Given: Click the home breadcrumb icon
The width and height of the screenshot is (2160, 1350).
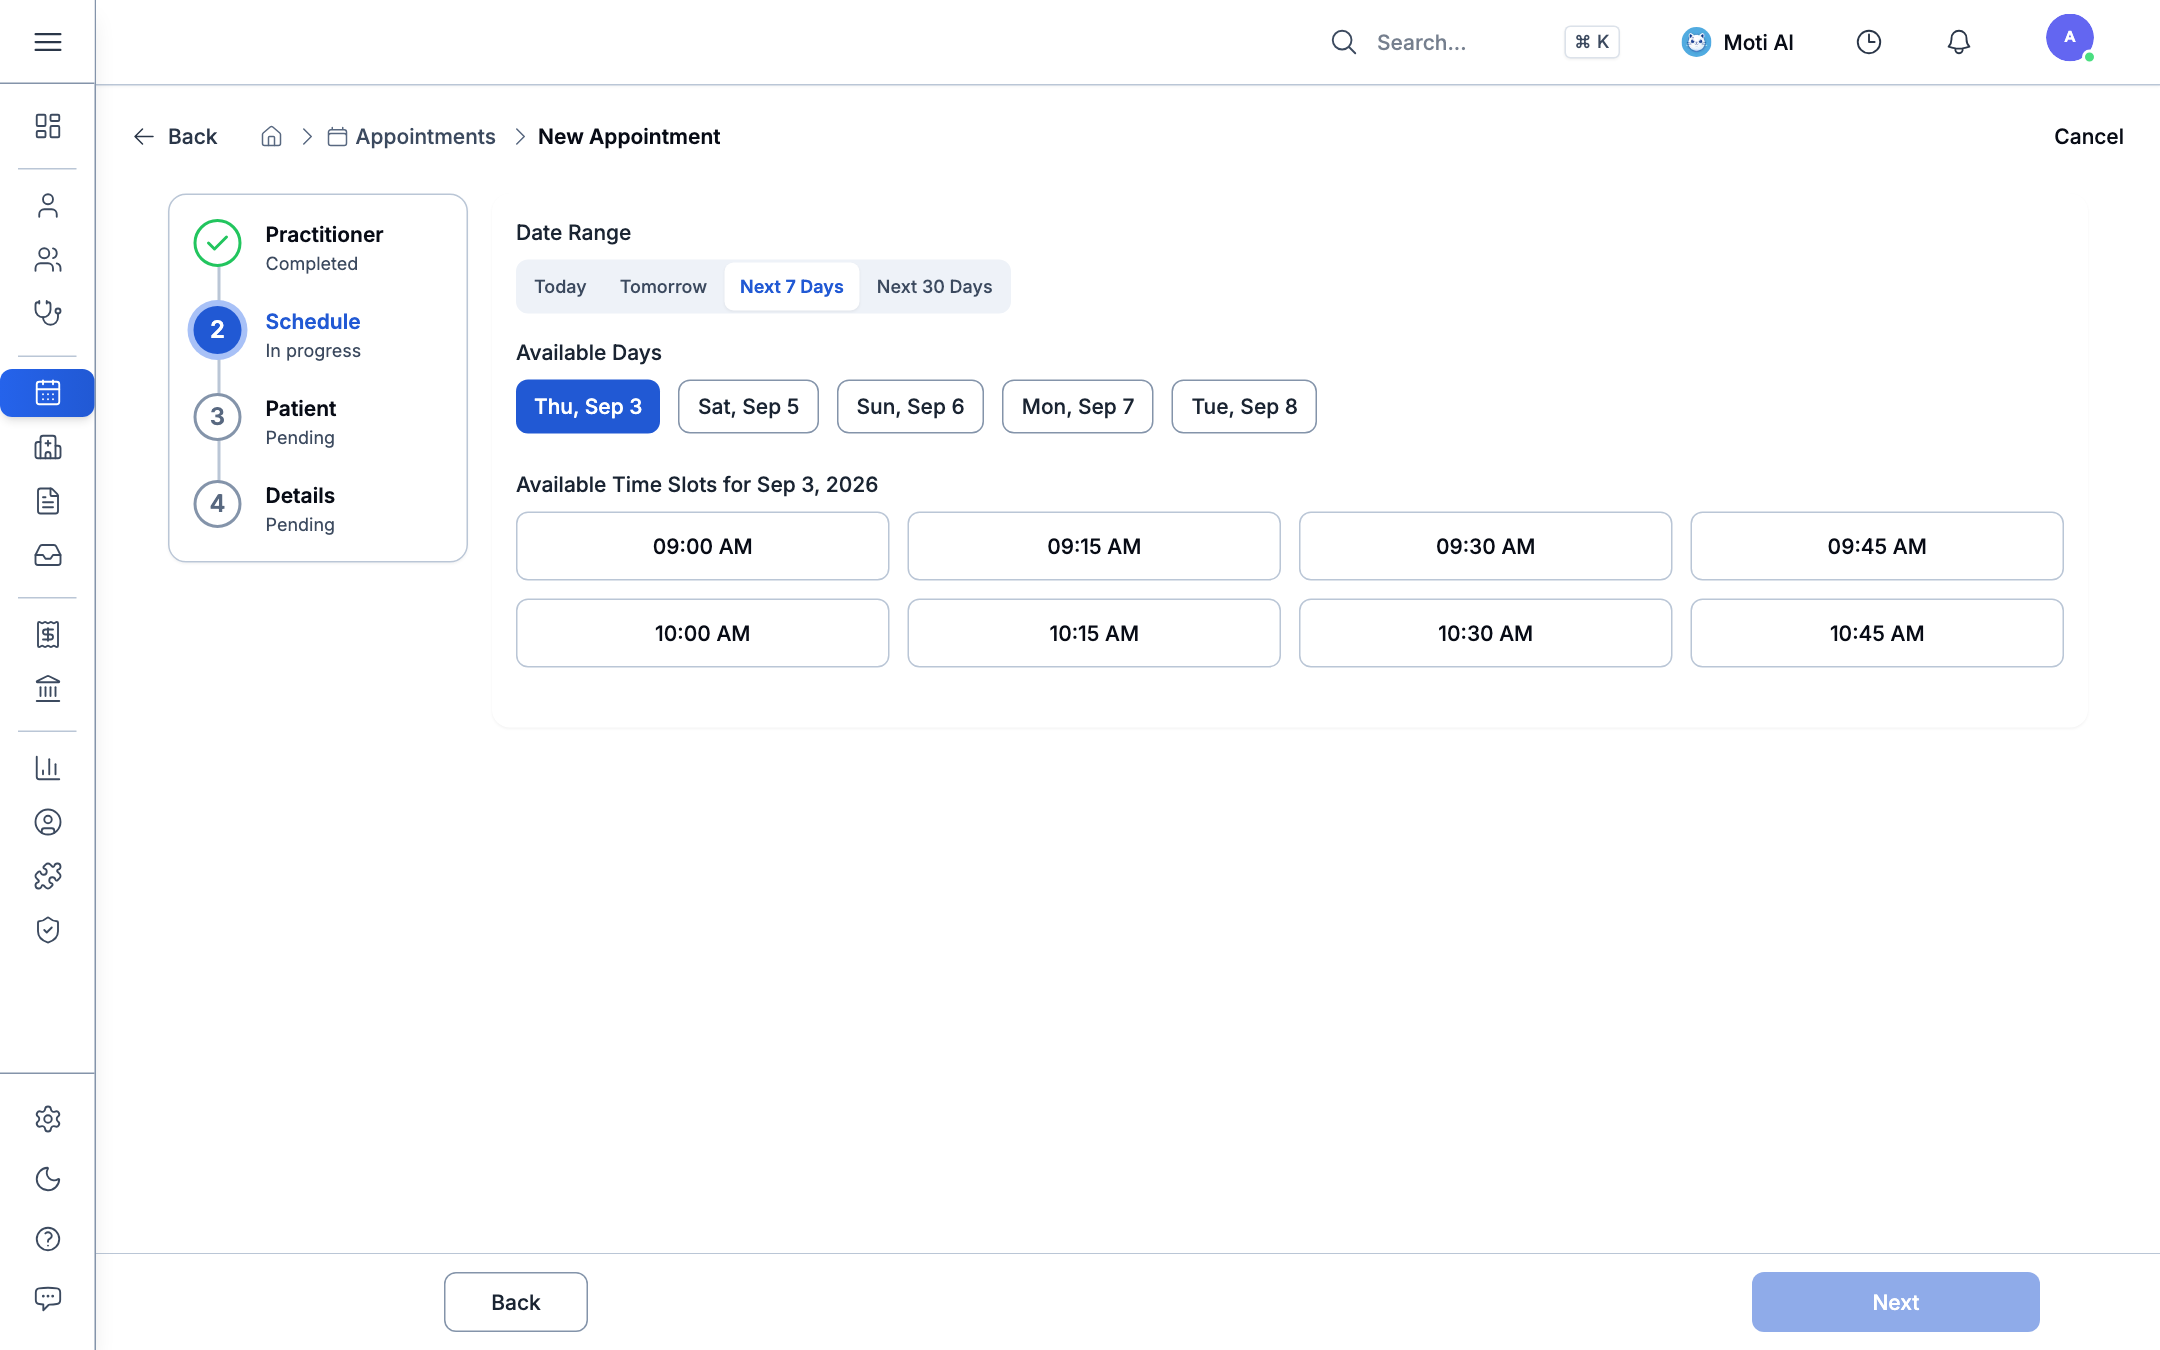Looking at the screenshot, I should click(x=271, y=136).
